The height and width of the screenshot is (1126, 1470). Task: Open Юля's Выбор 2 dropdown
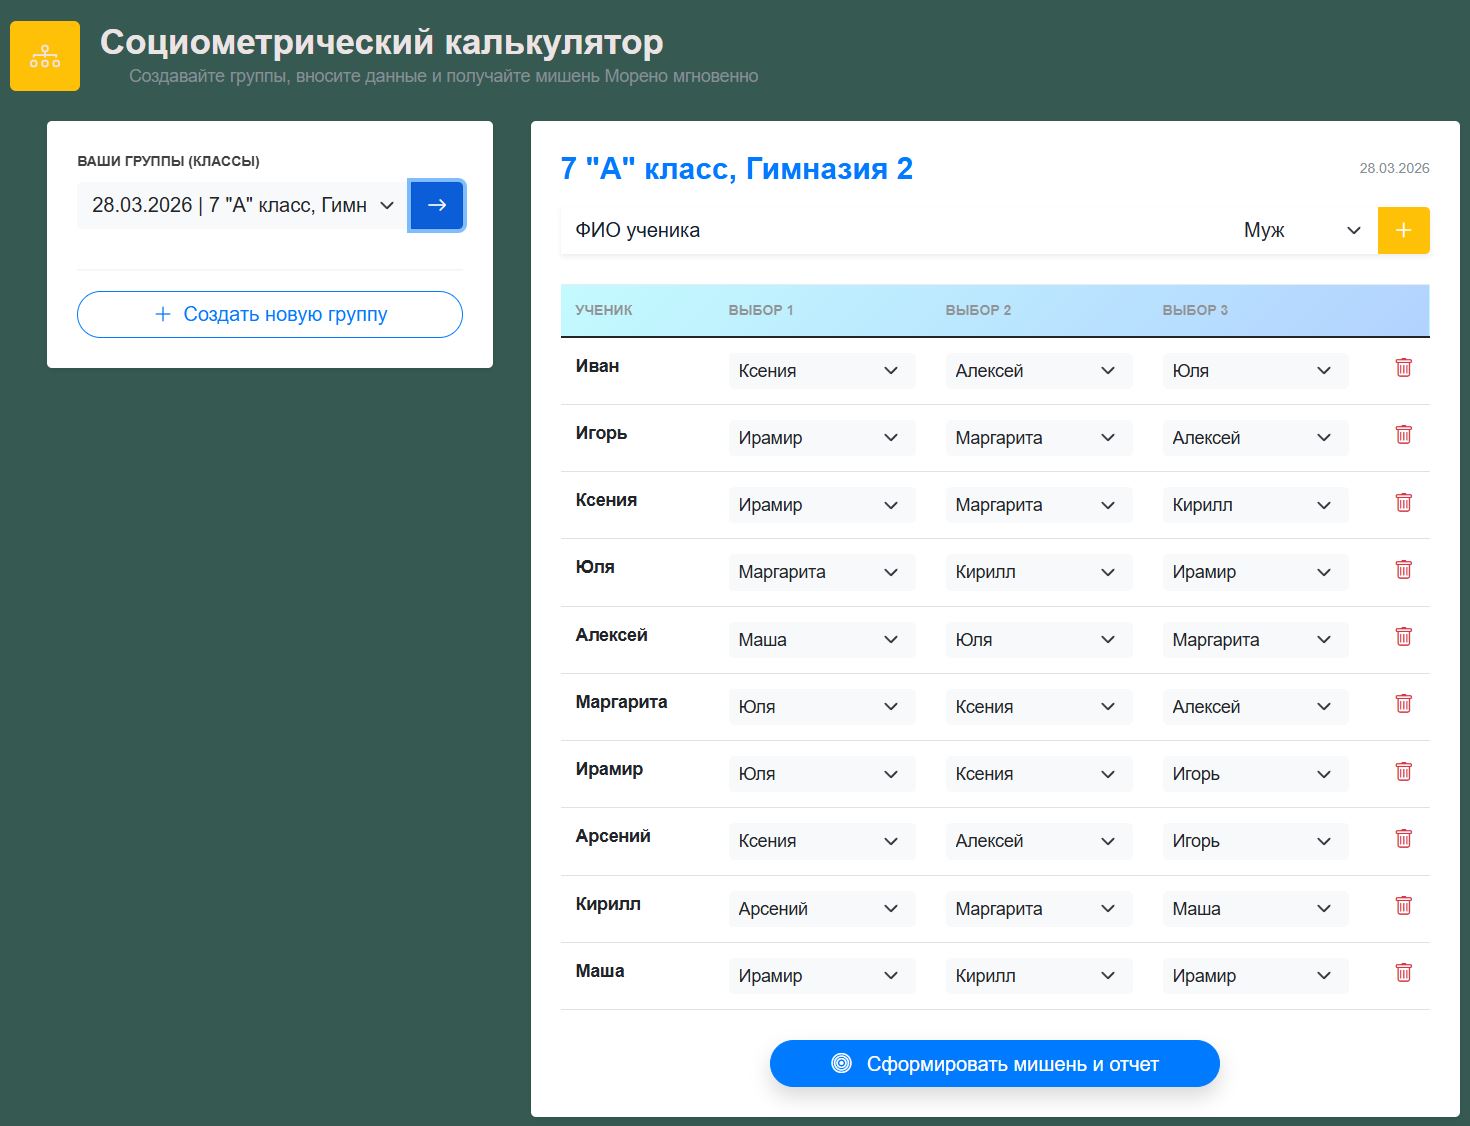point(1038,572)
